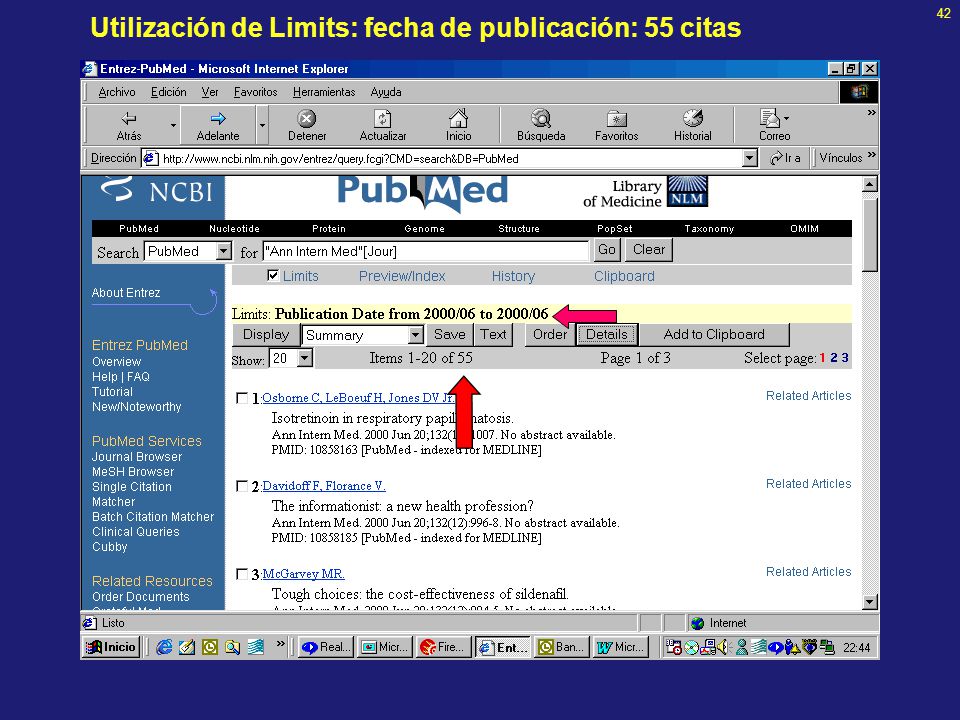This screenshot has width=960, height=720.
Task: Expand the Vínculos links chevron
Action: click(872, 155)
